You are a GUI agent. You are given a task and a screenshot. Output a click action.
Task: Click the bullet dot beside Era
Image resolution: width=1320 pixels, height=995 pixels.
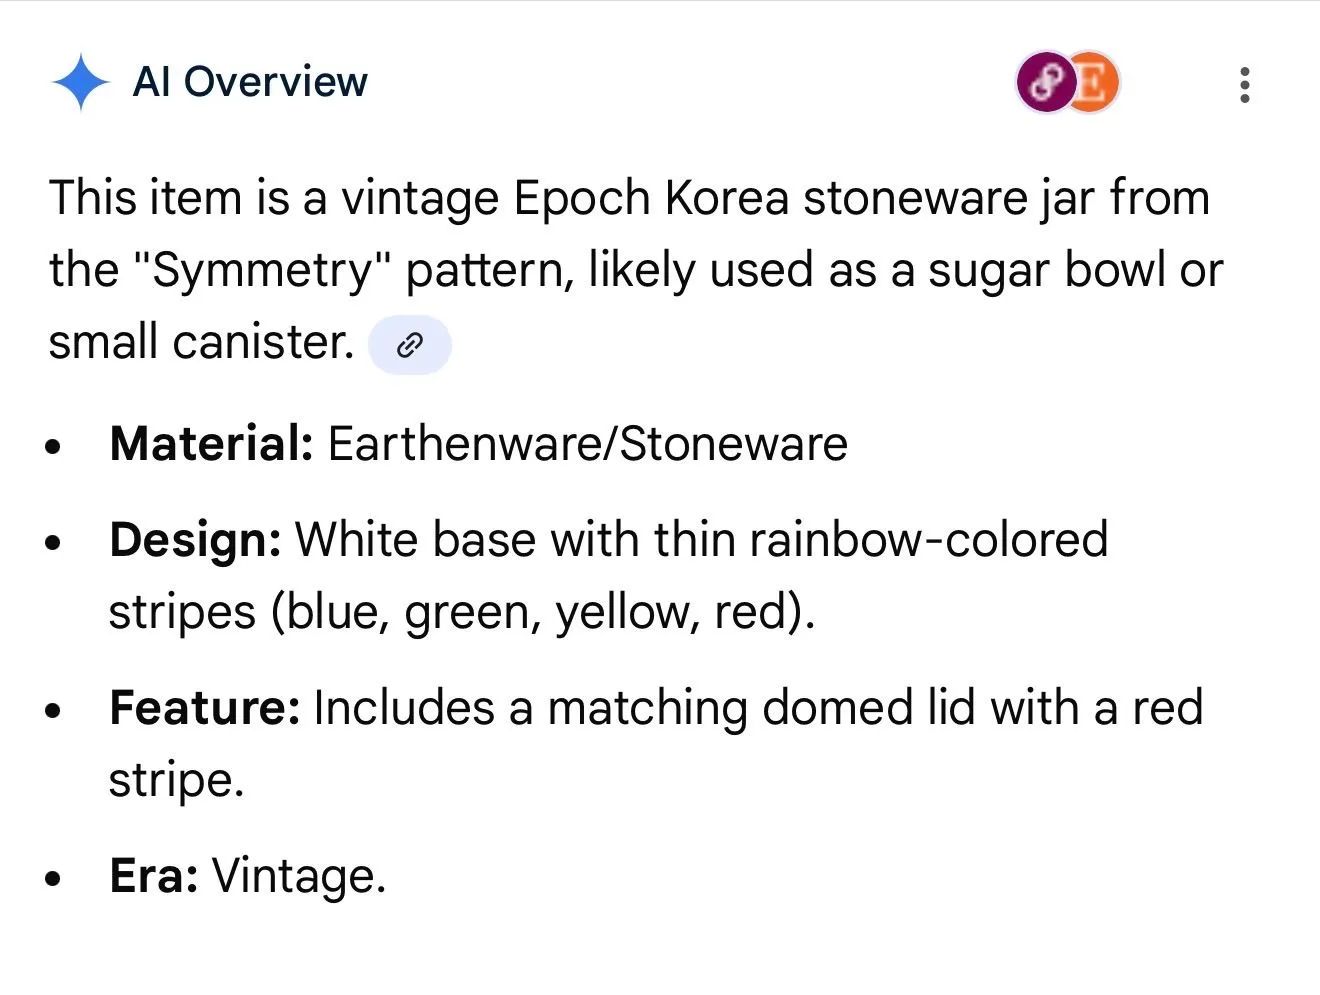click(54, 880)
